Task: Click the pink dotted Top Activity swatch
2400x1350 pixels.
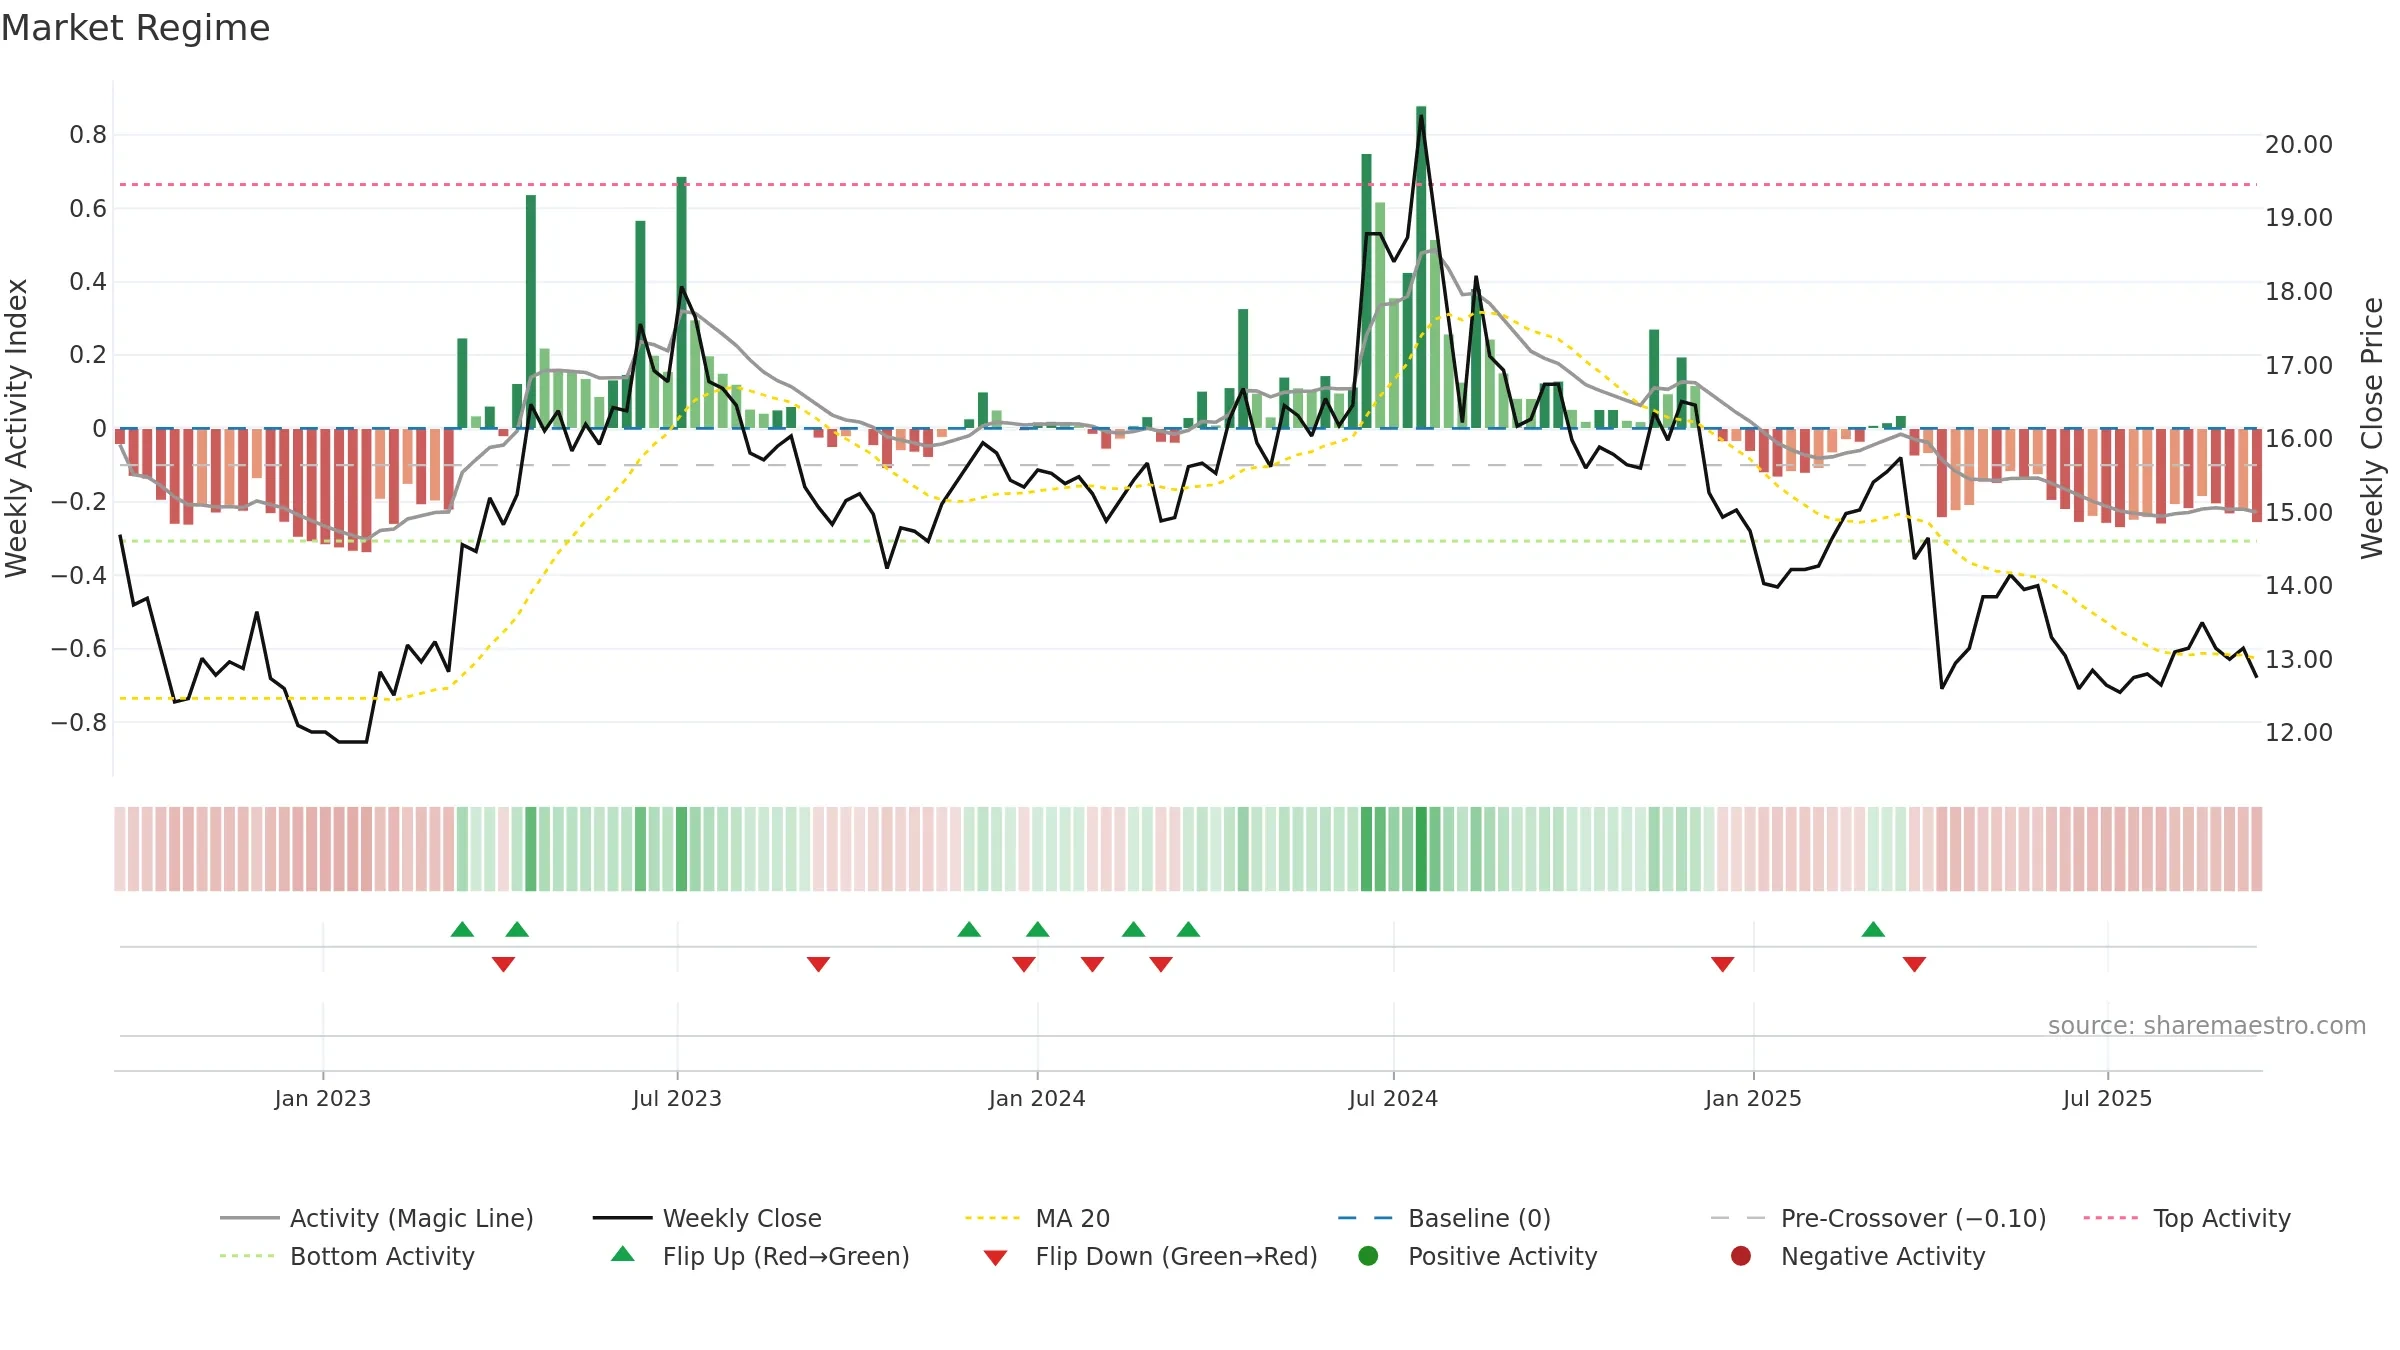Action: 2111,1218
